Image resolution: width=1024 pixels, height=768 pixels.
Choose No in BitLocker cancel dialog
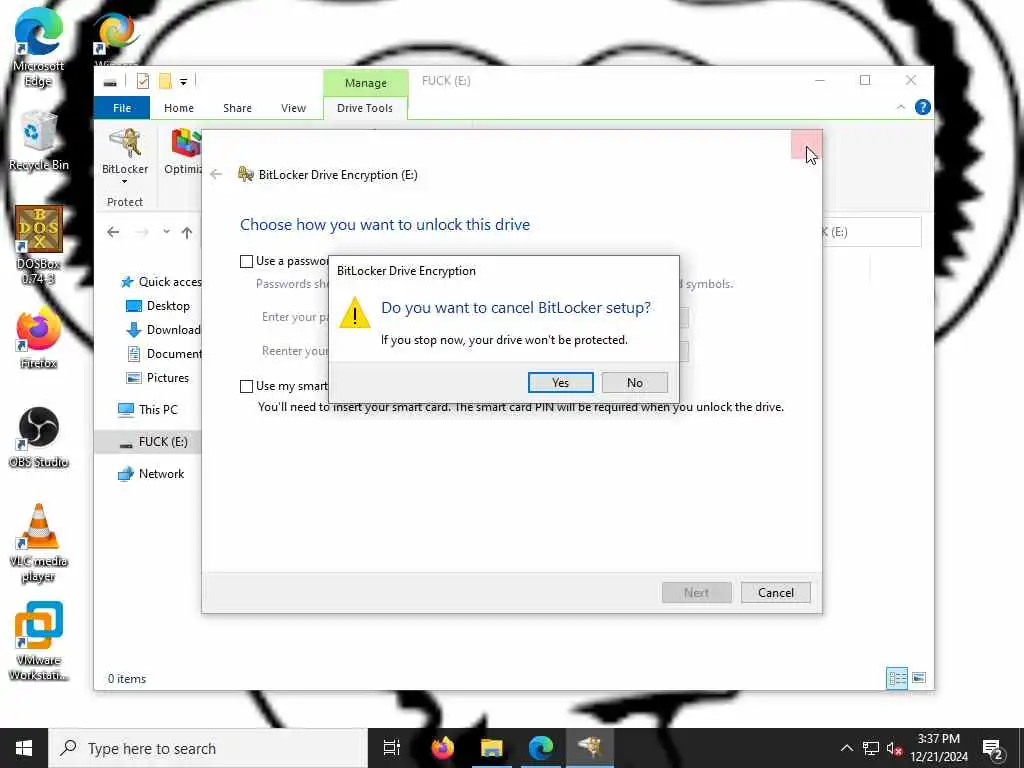tap(634, 383)
